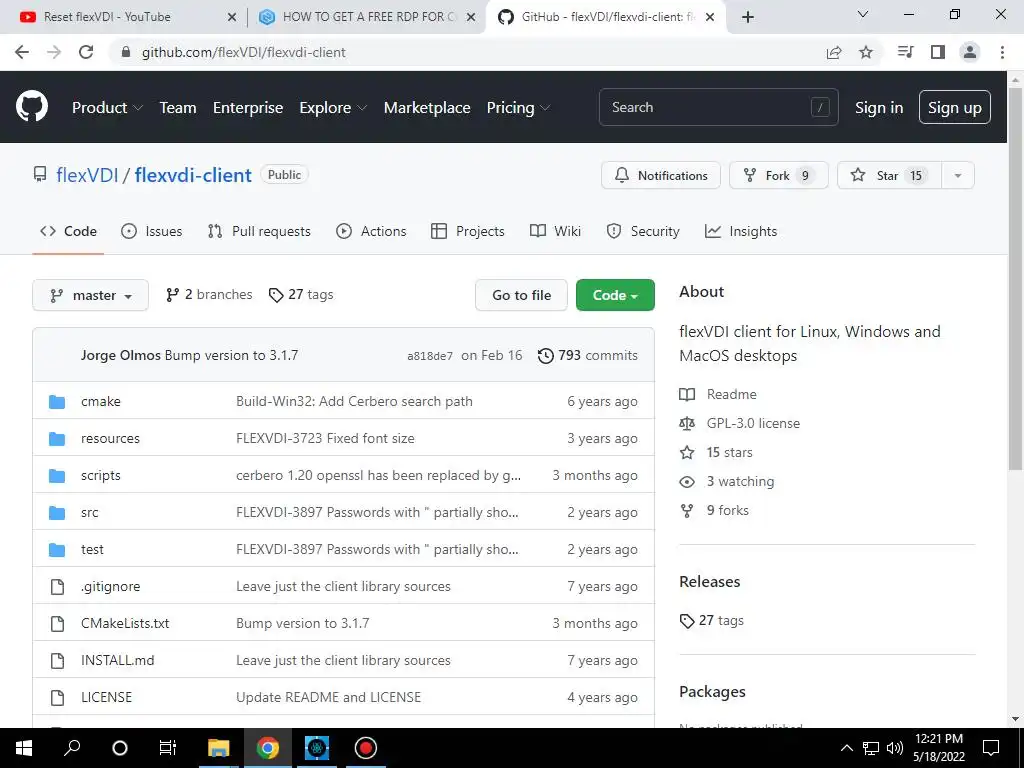Screen dimensions: 1024x768
Task: Click the tag icon under Releases
Action: 686,620
